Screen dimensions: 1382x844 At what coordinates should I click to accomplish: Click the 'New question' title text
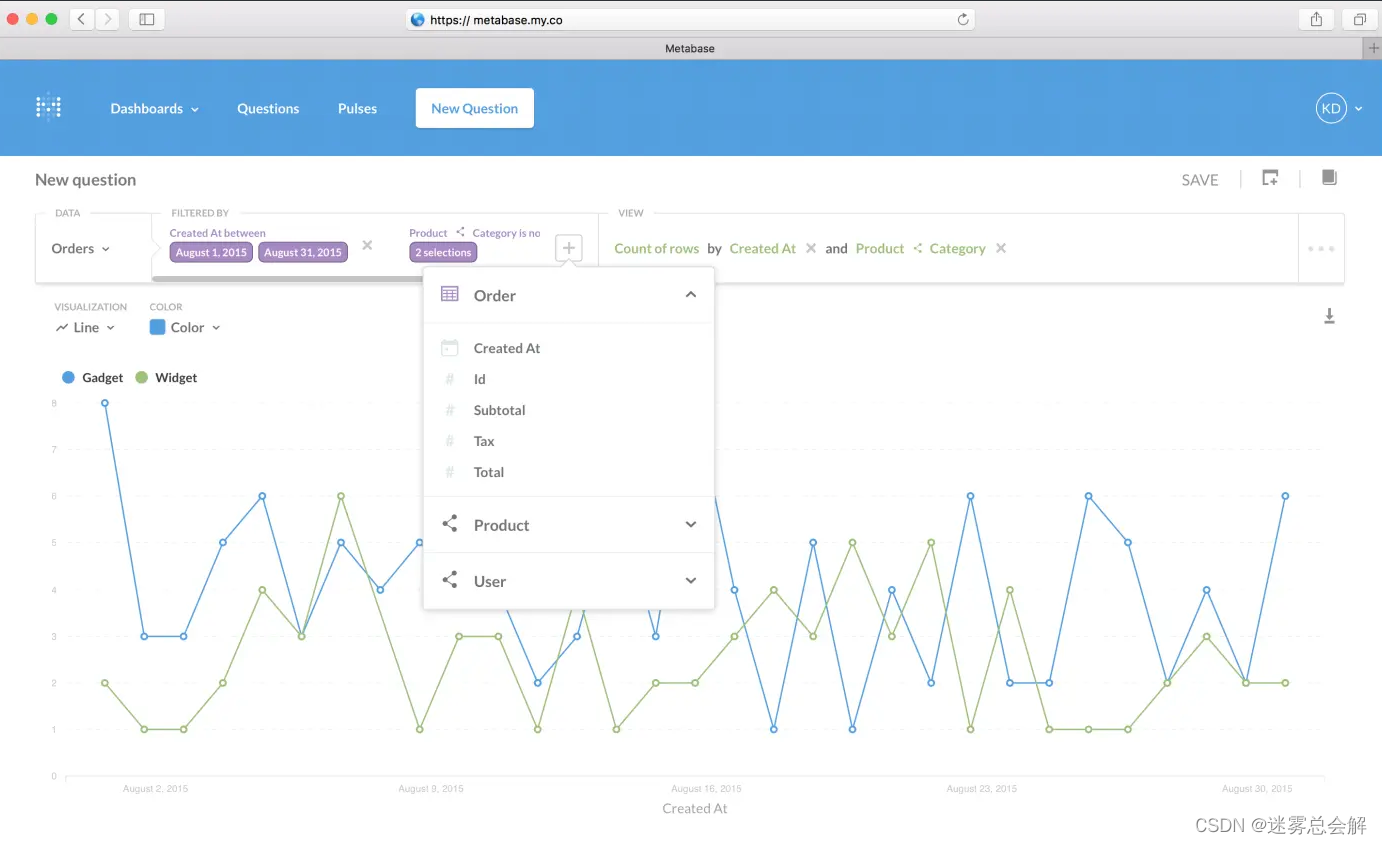[x=85, y=180]
